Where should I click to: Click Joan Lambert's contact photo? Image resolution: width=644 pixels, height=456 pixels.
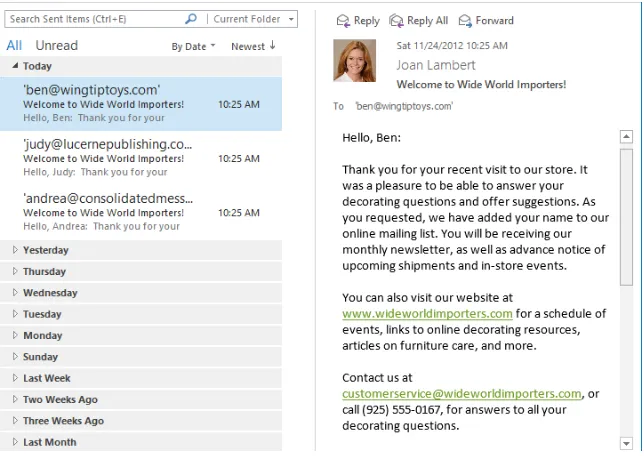(354, 60)
